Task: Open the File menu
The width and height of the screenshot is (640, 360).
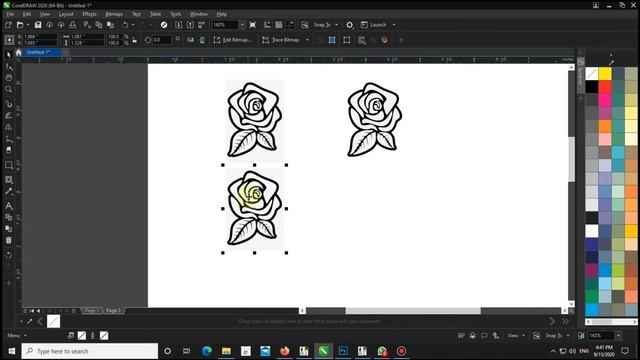Action: (x=10, y=14)
